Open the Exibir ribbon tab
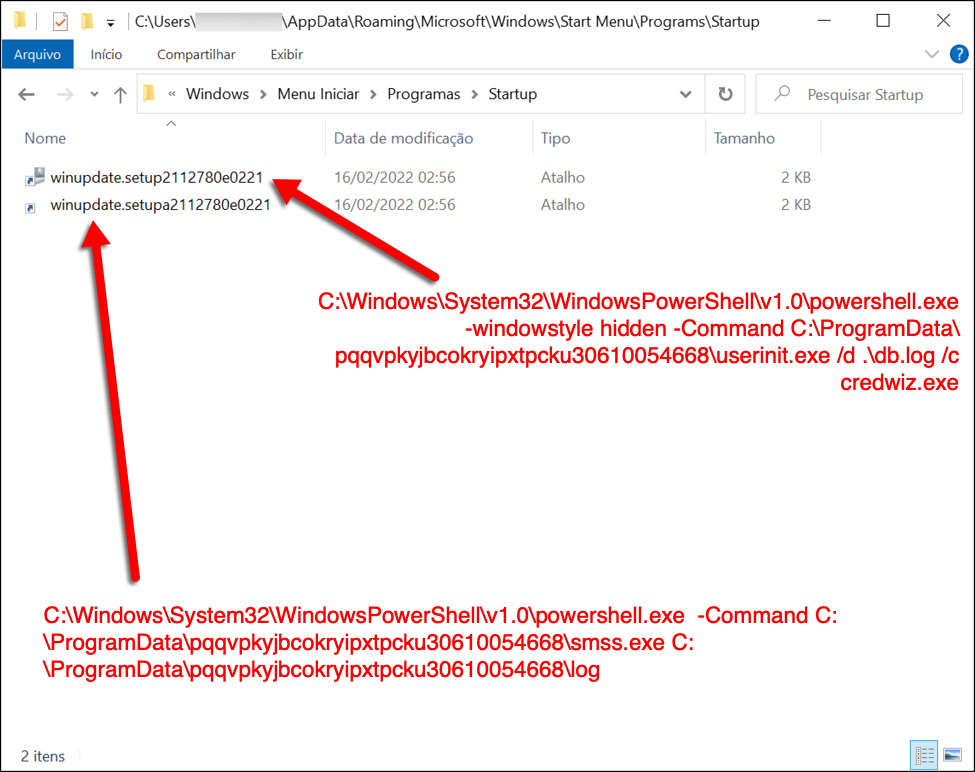The image size is (975, 772). 286,54
